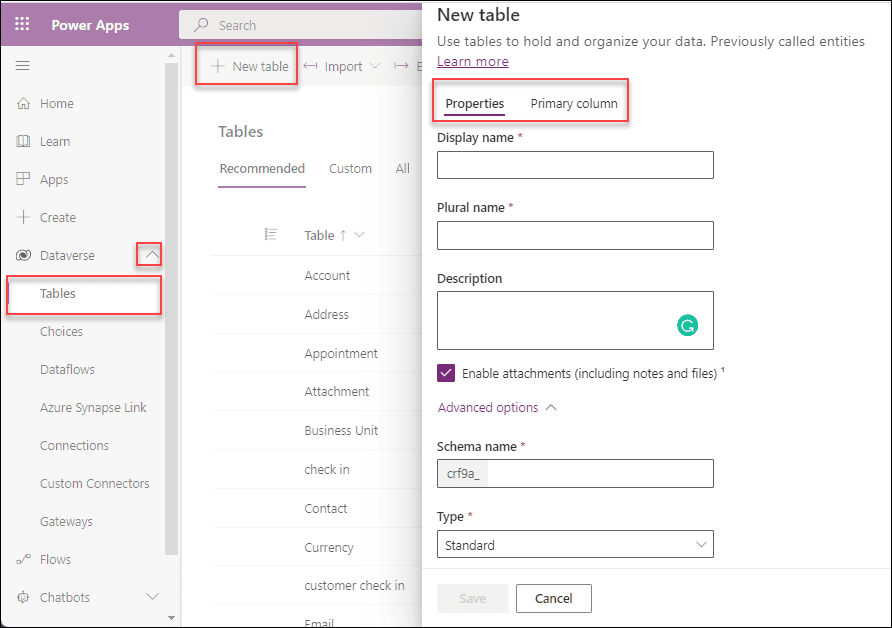Click the Schema name input field
Screen dimensions: 892x628
click(575, 473)
